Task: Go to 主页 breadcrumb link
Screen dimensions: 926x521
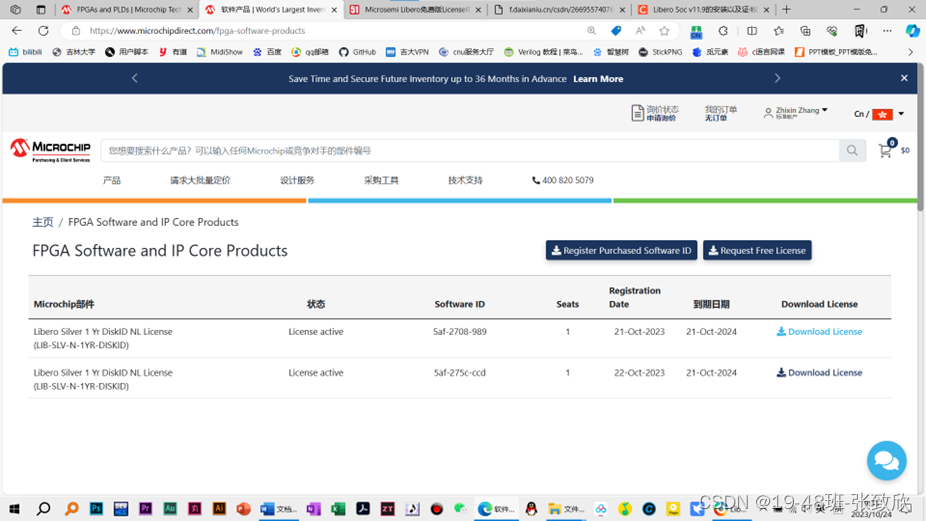Action: [x=43, y=222]
